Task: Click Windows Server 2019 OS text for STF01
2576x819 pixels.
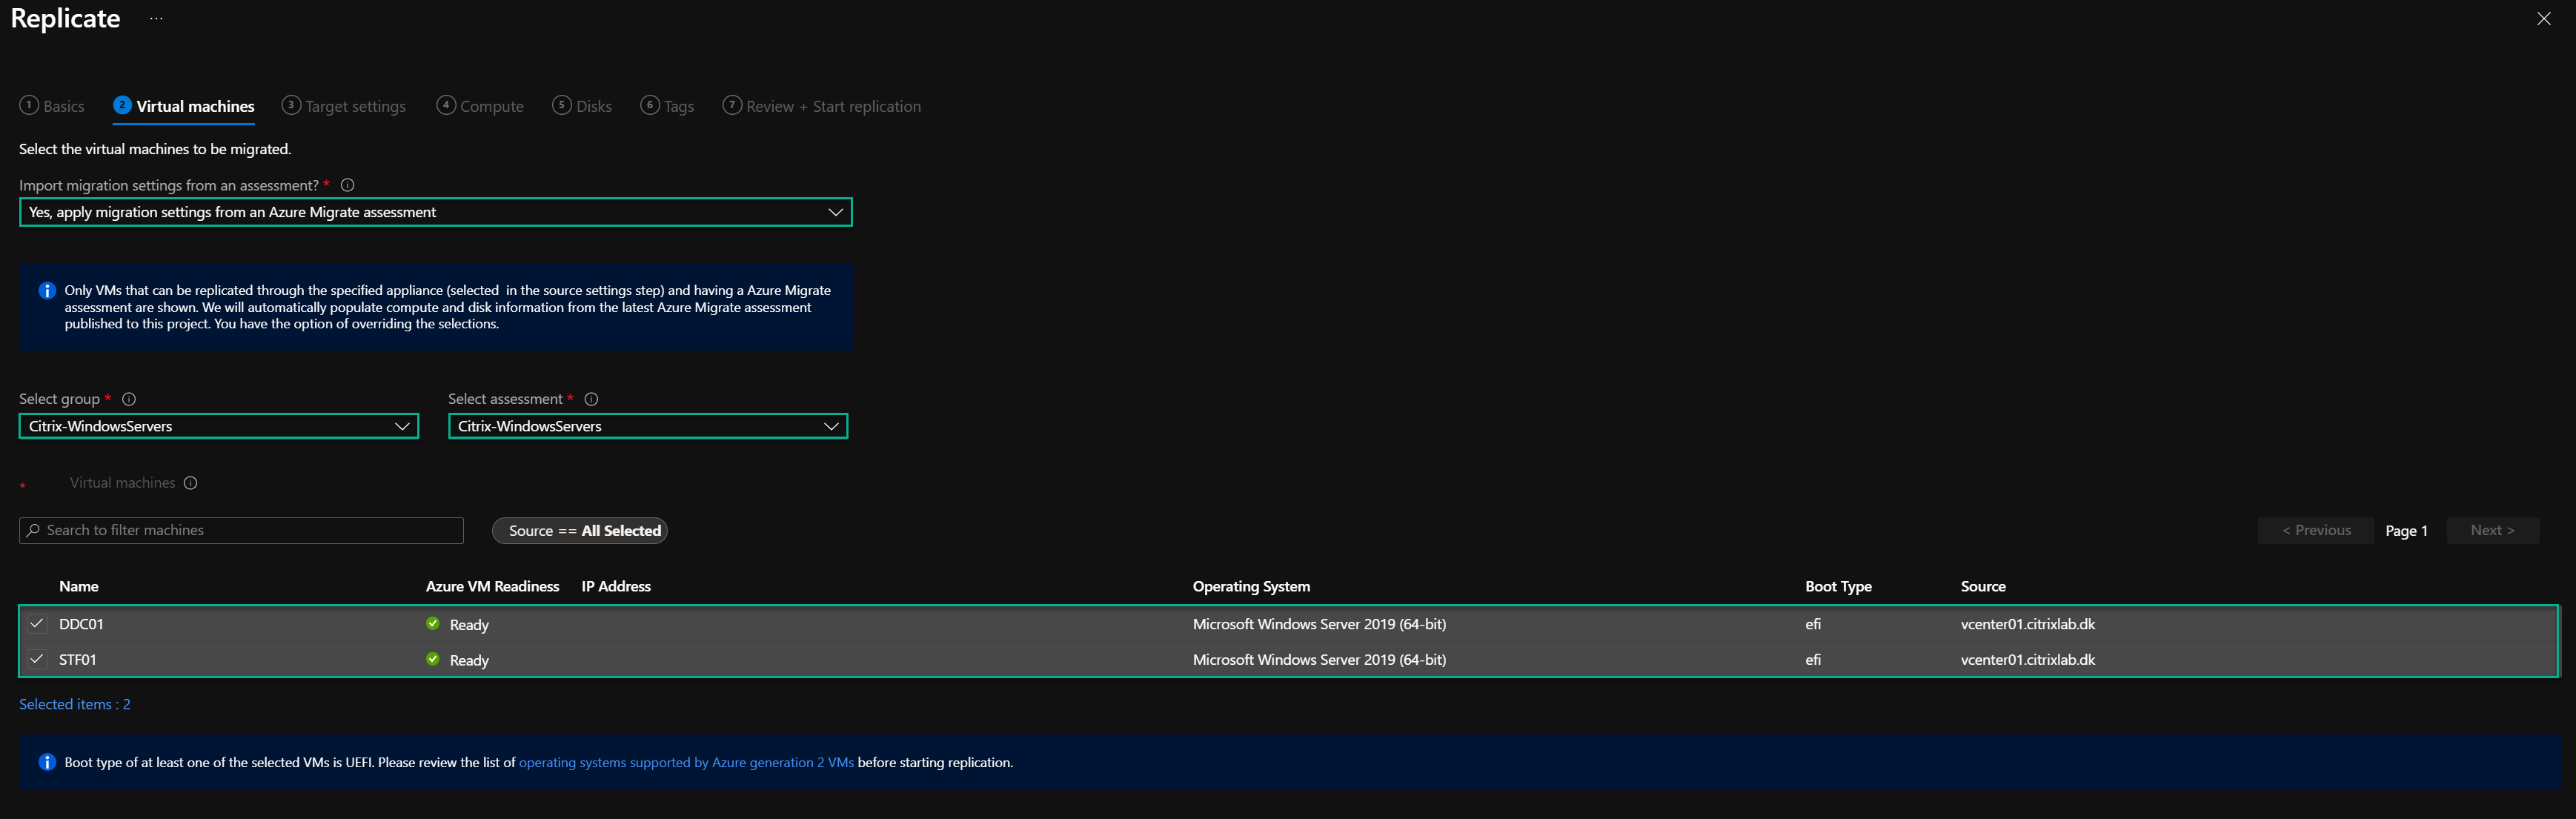Action: 1319,660
